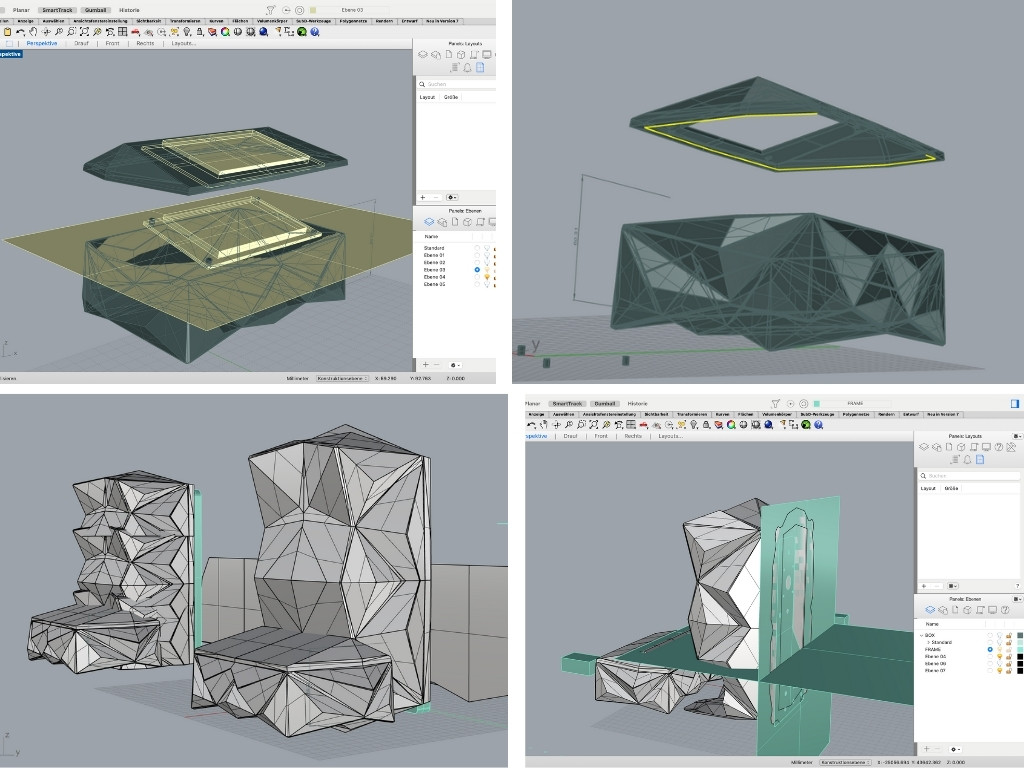This screenshot has width=1024, height=768.
Task: Click the bell notifications icon in bottom-right Layouts panel
Action: 967,459
